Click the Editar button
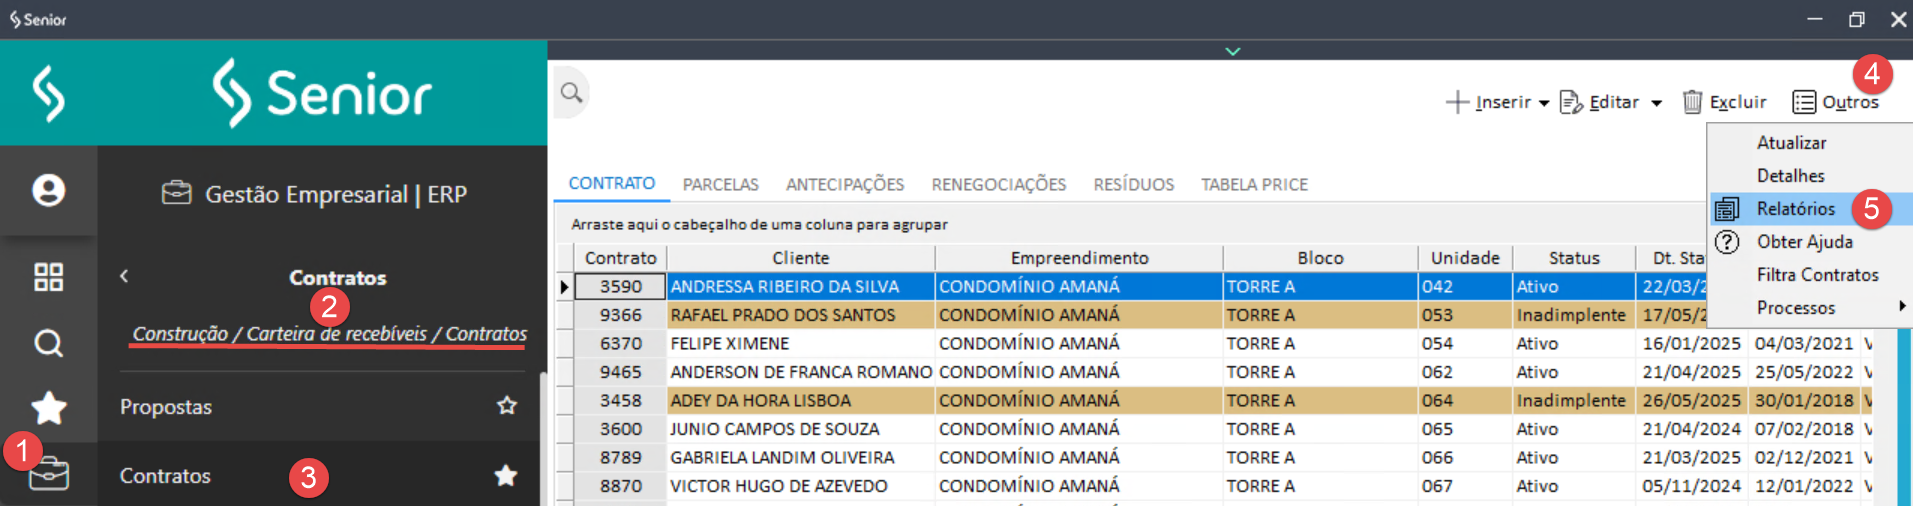This screenshot has width=1913, height=506. click(x=1599, y=102)
